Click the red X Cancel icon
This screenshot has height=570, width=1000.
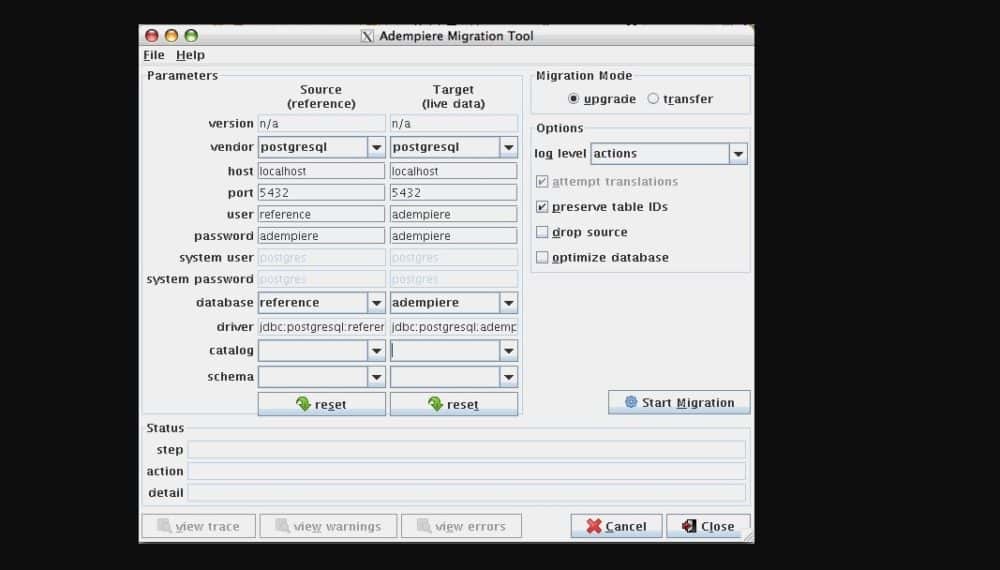594,526
